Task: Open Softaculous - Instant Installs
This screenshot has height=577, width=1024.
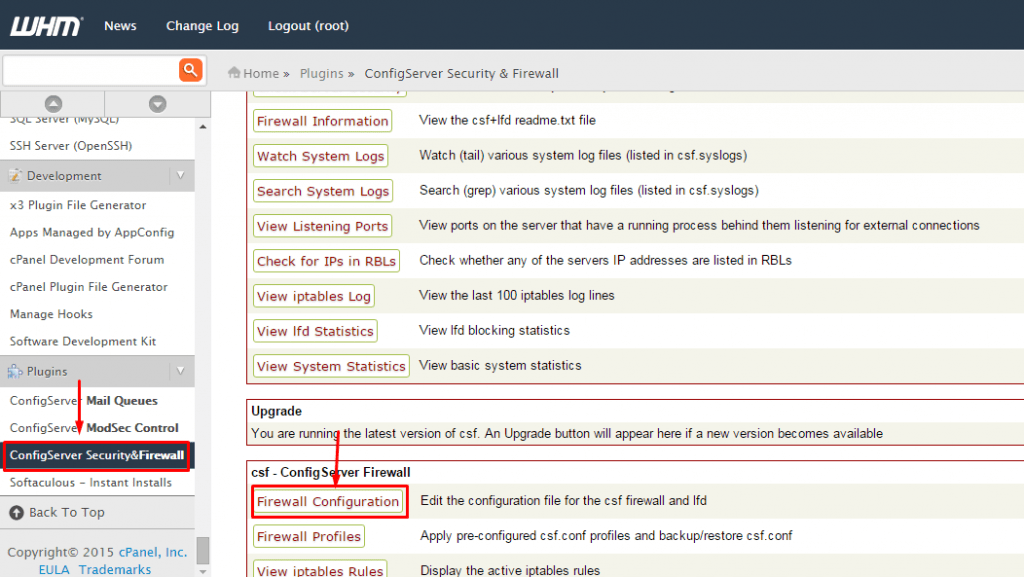Action: pos(90,483)
